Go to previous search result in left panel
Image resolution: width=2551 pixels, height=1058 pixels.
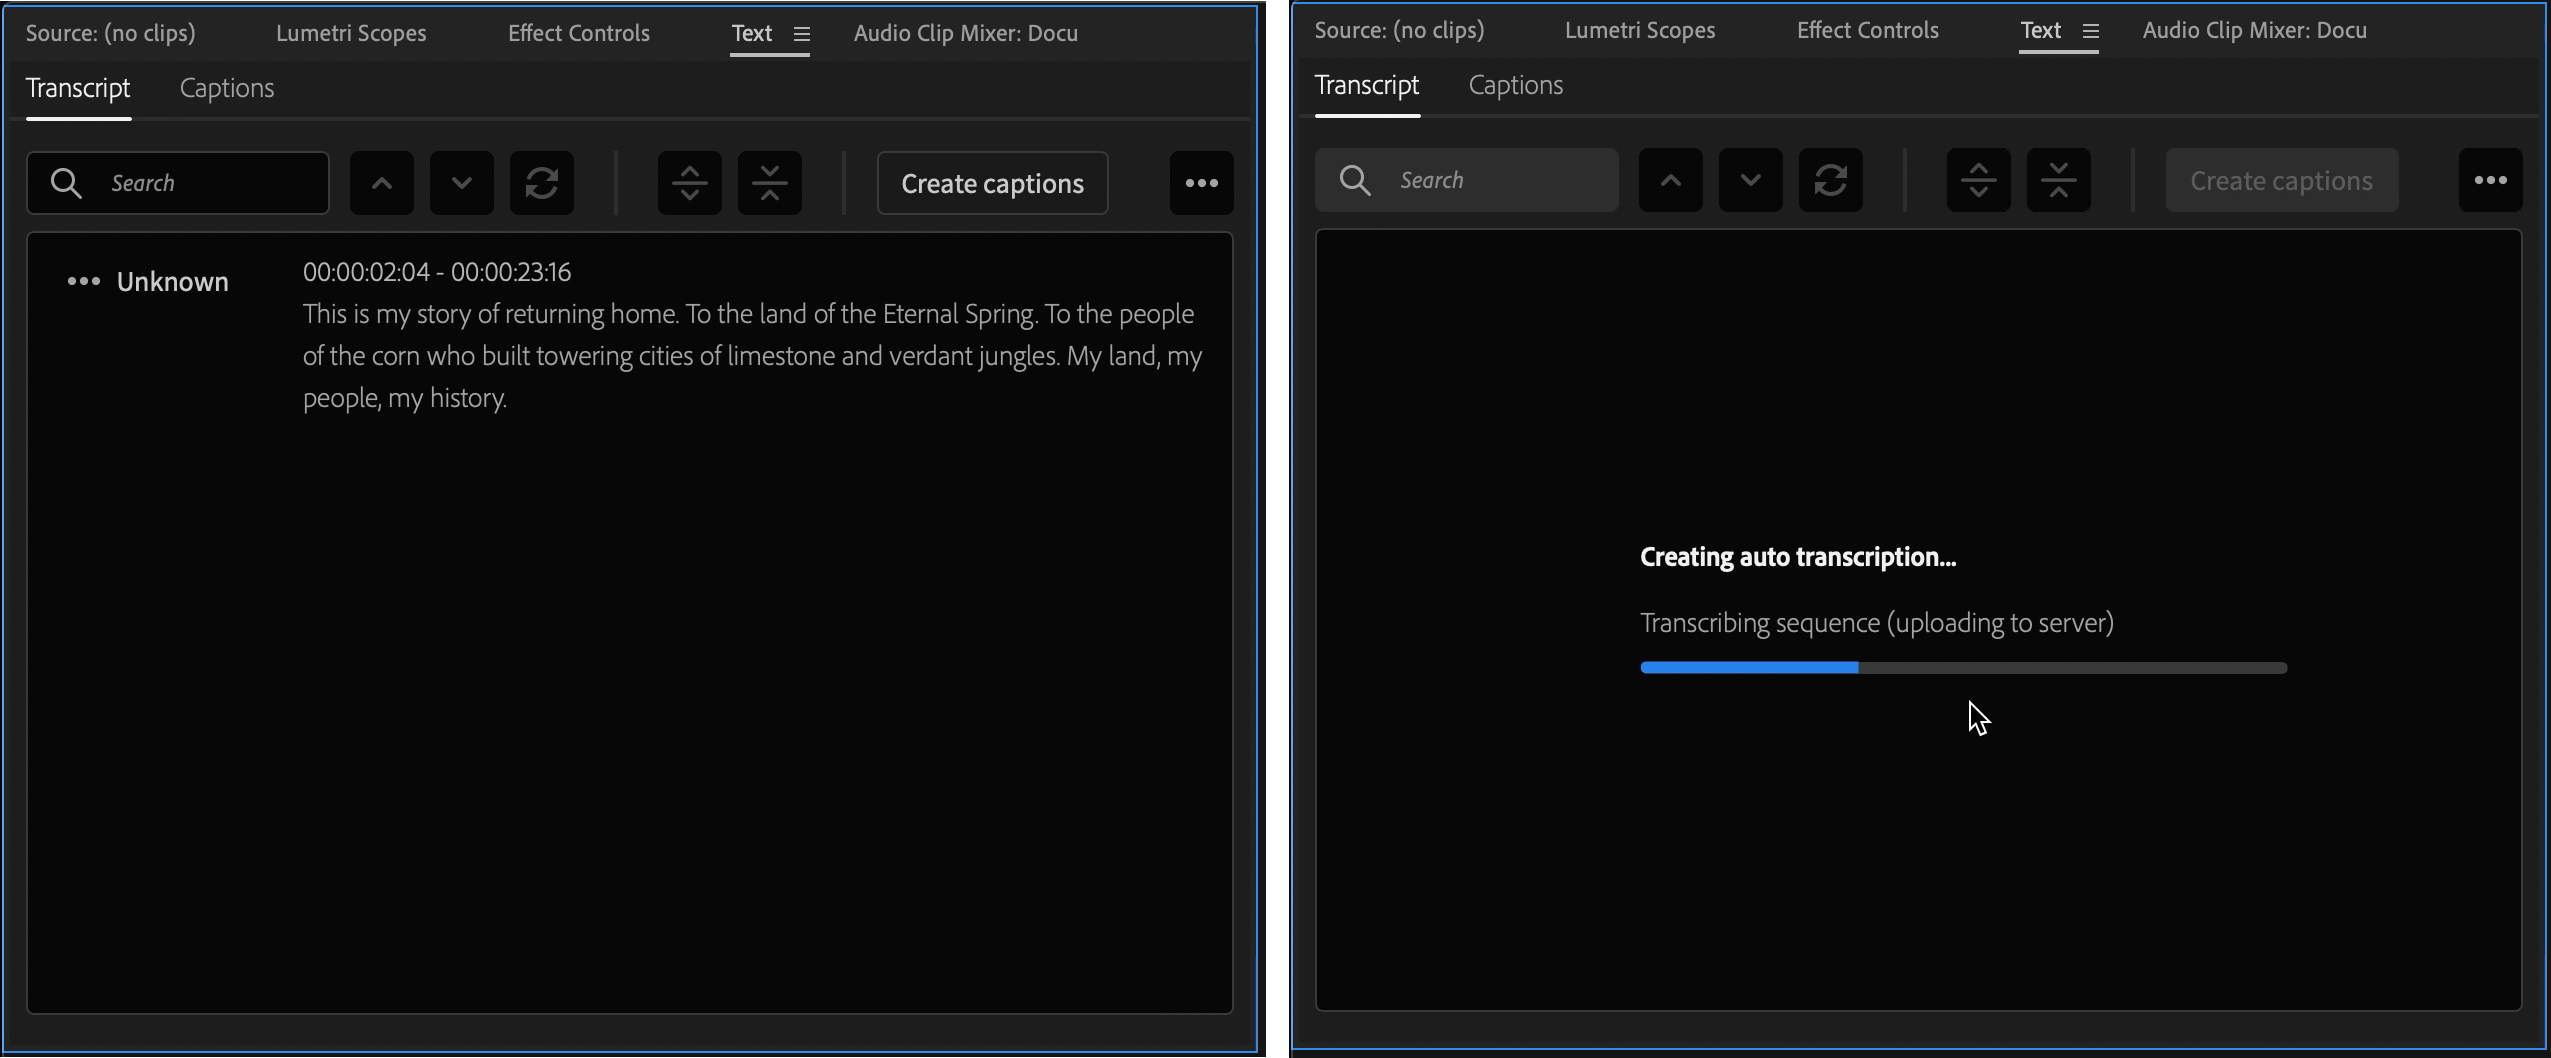[382, 183]
